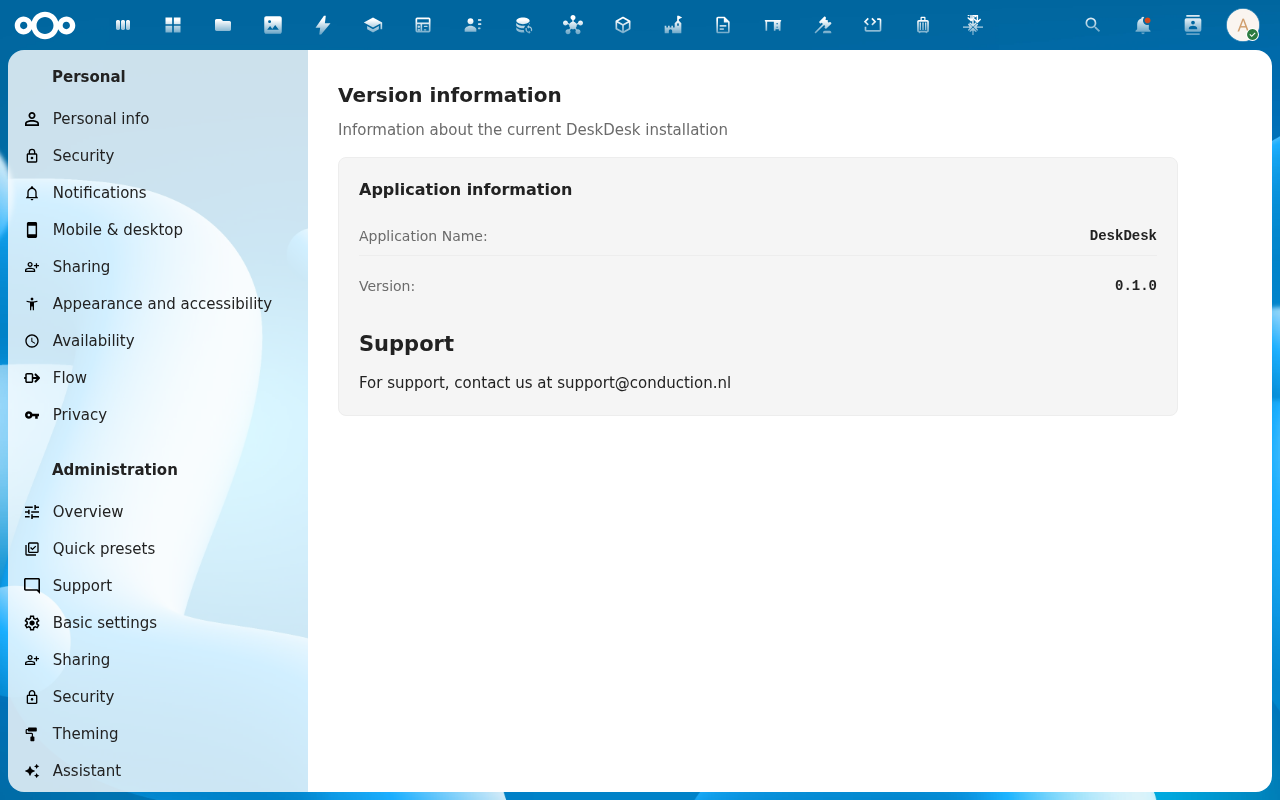
Task: Open the graduation cap app icon
Action: click(373, 25)
